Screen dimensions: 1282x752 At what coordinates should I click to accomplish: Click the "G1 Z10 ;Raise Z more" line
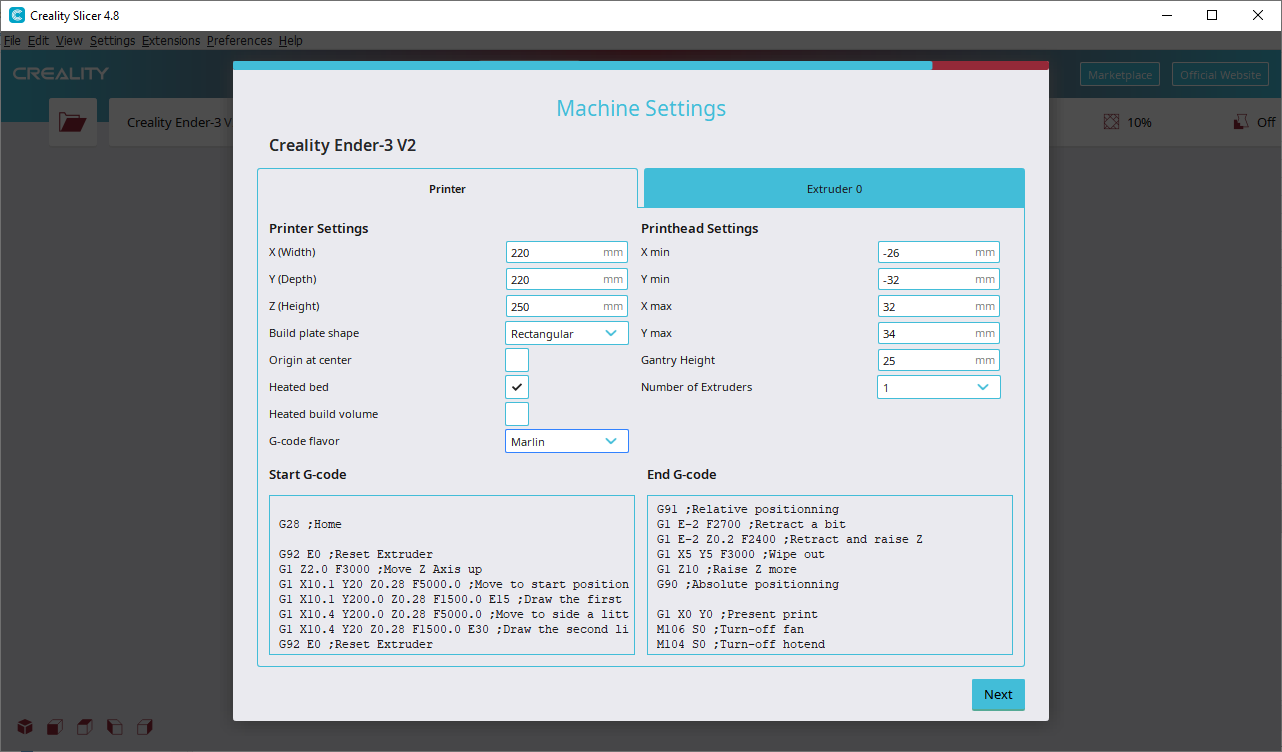pyautogui.click(x=727, y=569)
